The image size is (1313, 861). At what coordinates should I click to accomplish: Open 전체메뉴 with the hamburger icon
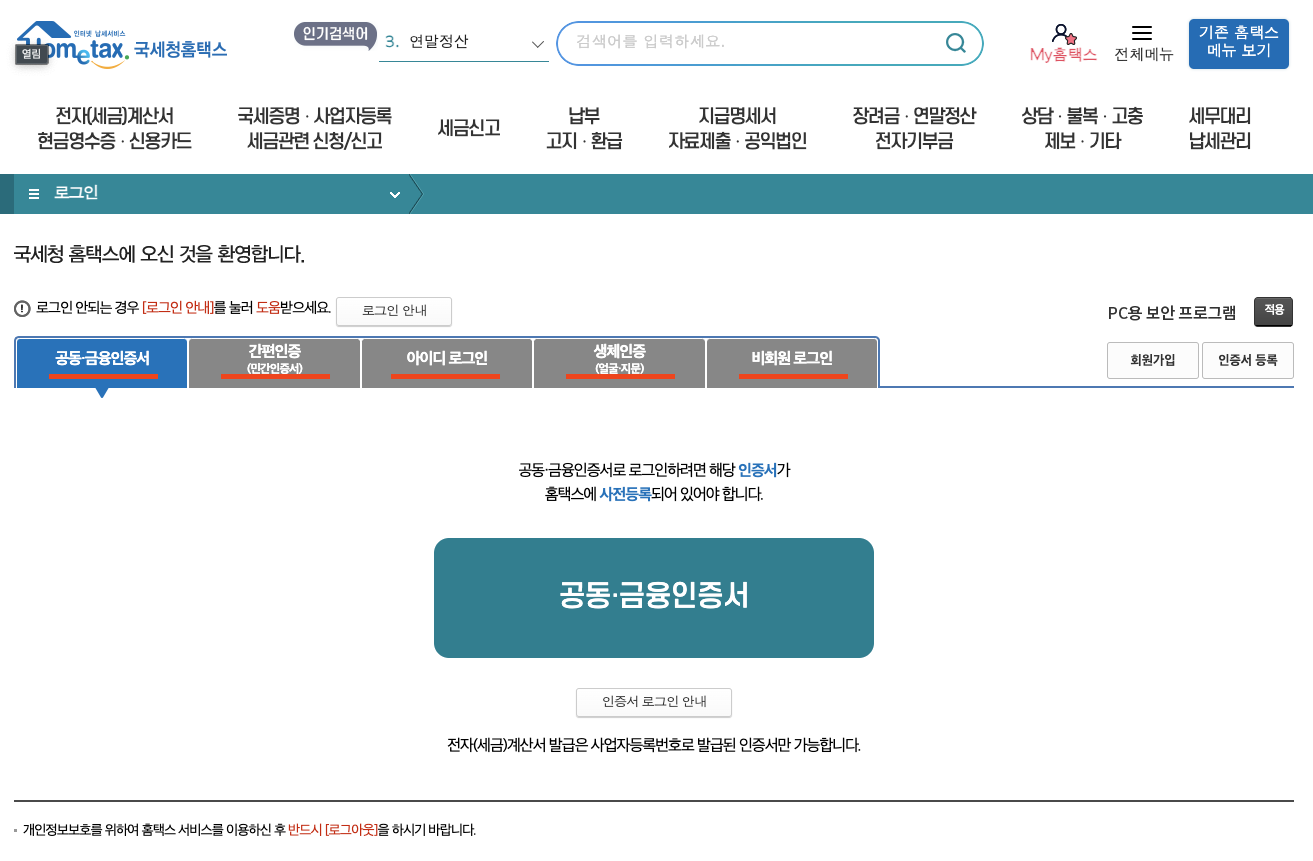tap(1142, 33)
